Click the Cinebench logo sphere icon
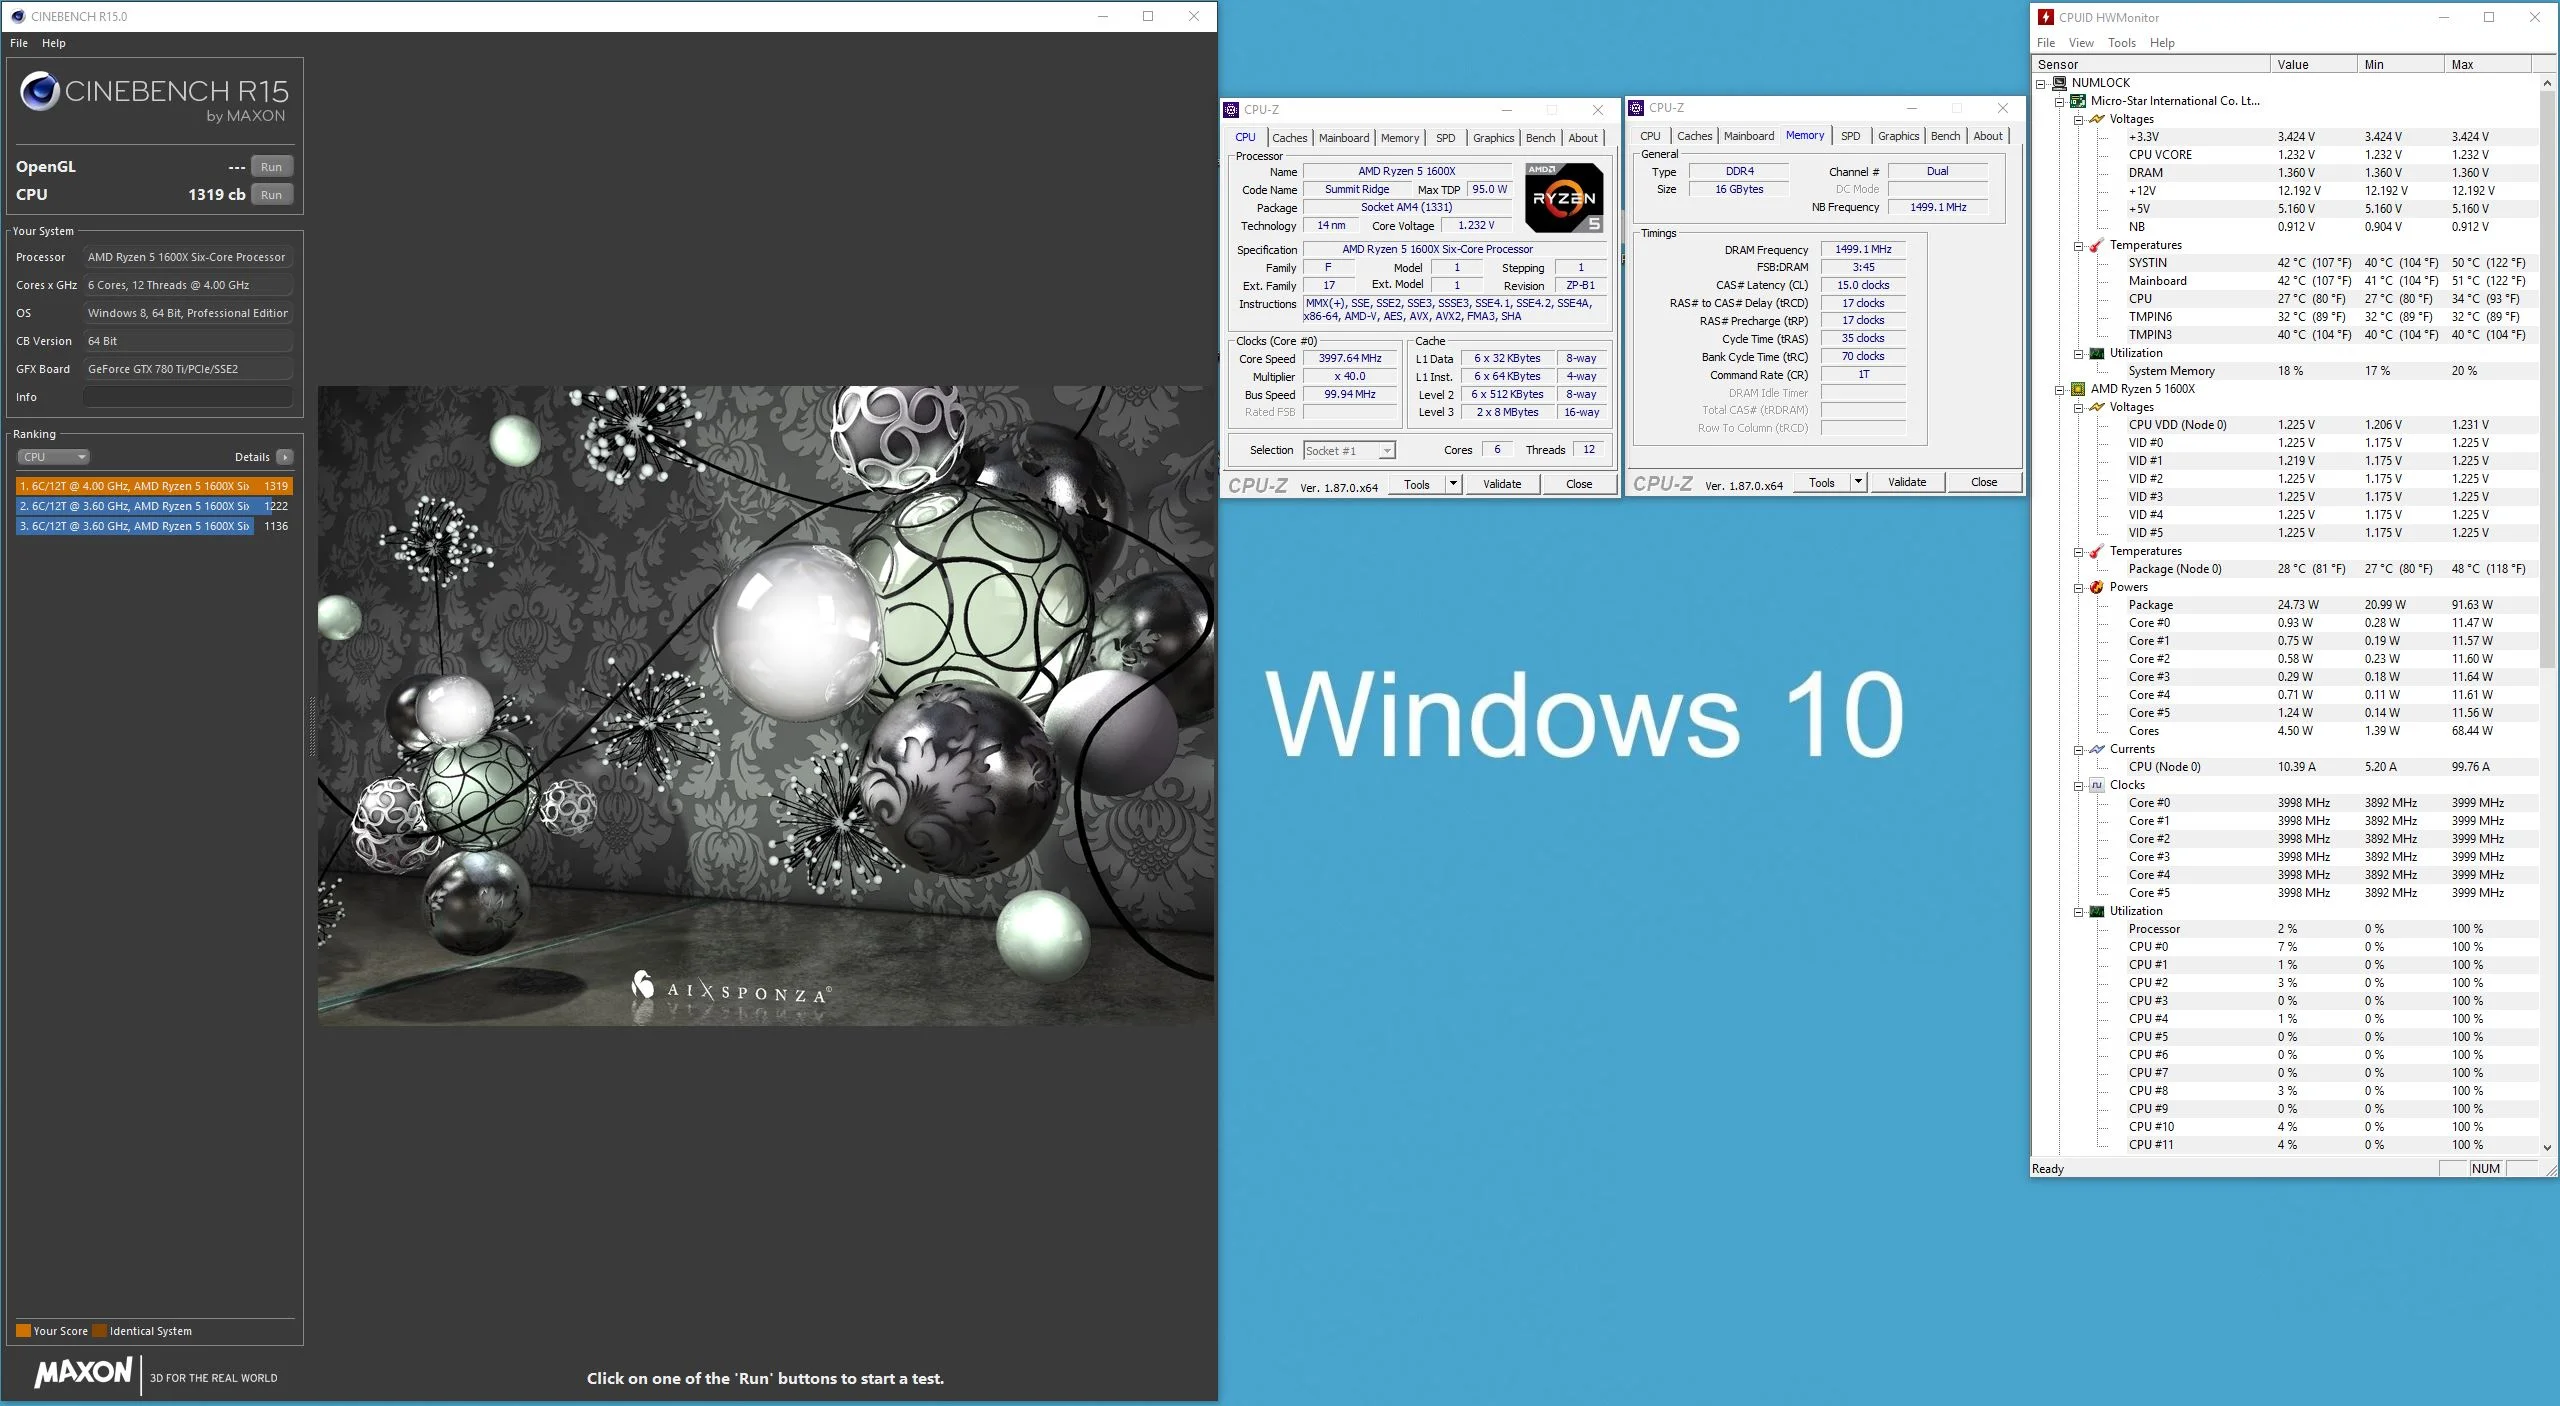The image size is (2560, 1406). pos(40,91)
